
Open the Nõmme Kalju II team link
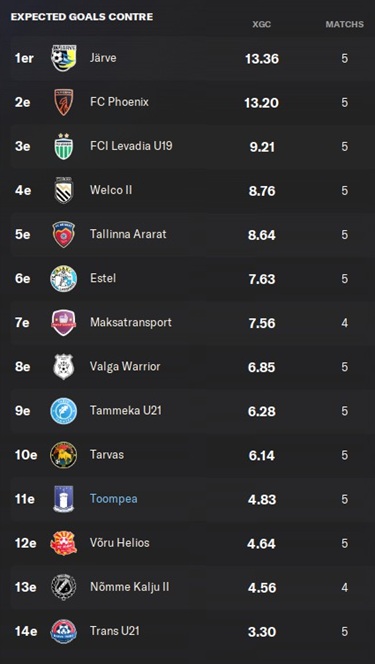130,587
